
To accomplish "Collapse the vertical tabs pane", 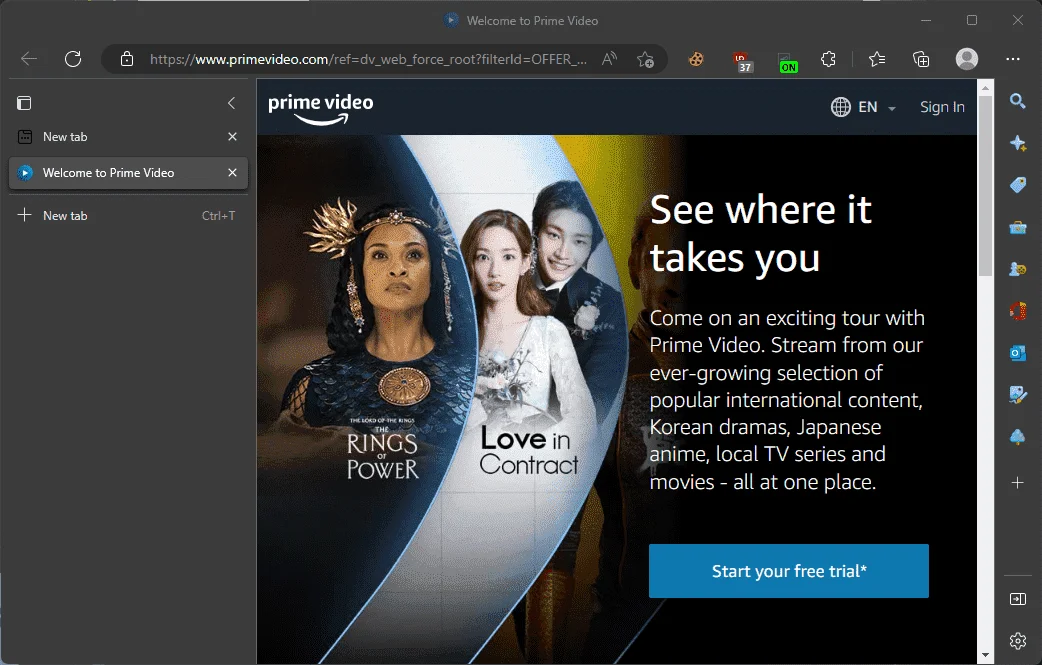I will [x=231, y=103].
